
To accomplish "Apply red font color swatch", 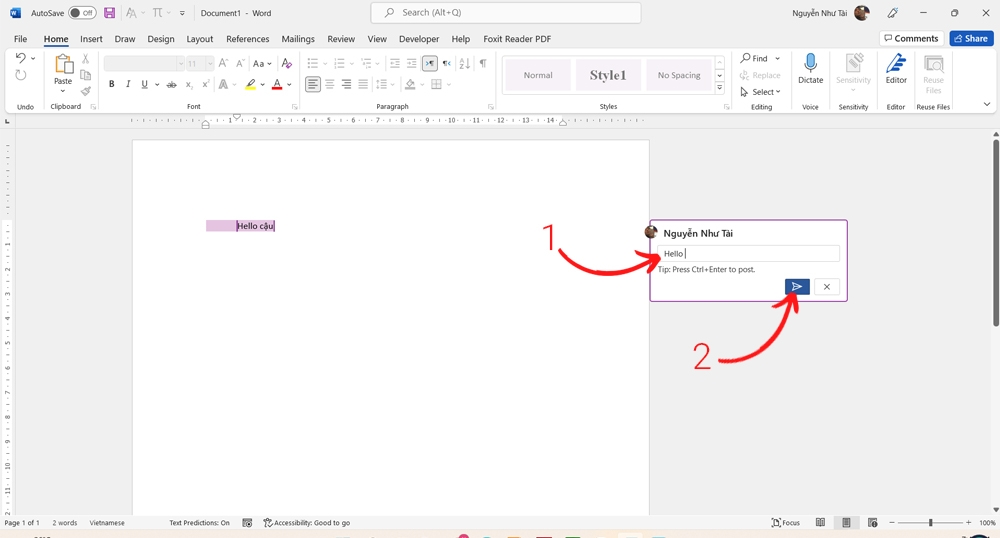I will click(277, 84).
